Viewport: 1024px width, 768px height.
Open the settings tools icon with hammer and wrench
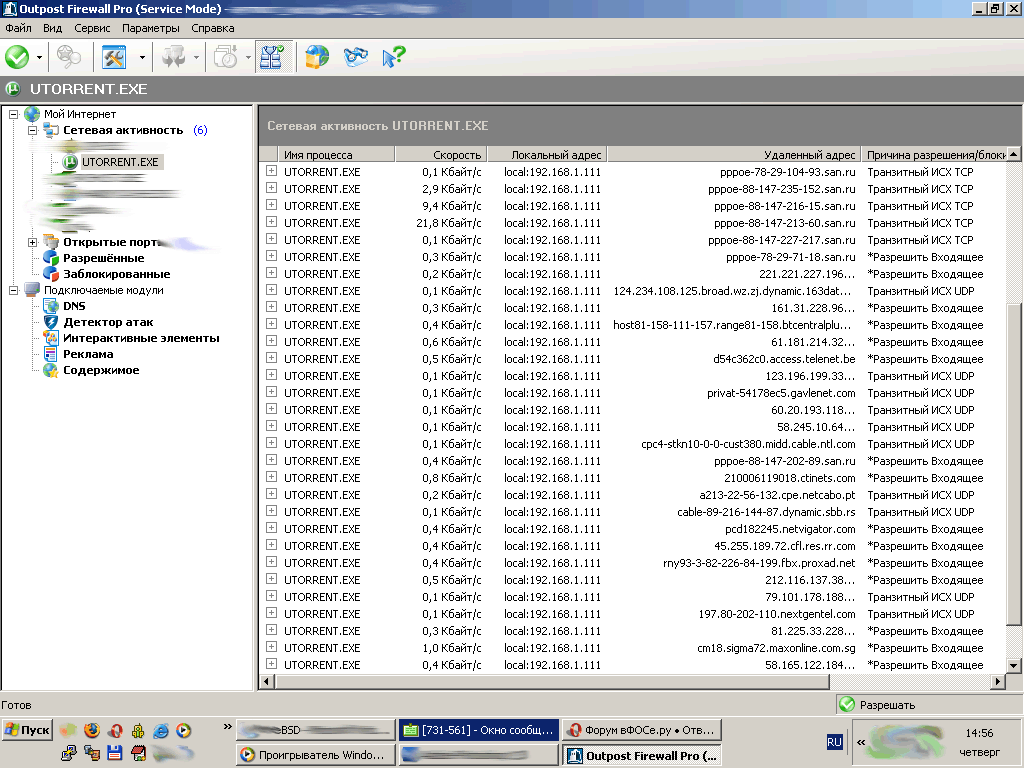click(114, 57)
